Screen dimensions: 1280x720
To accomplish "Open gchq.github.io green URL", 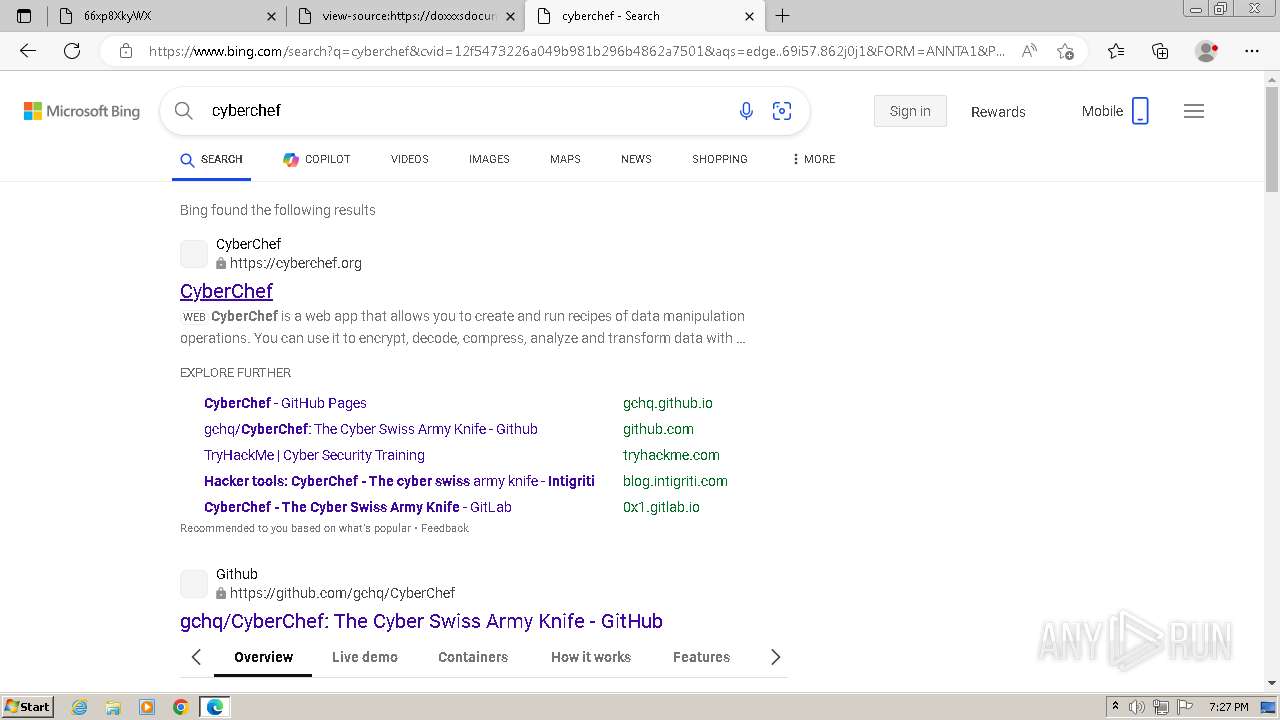I will pyautogui.click(x=668, y=403).
